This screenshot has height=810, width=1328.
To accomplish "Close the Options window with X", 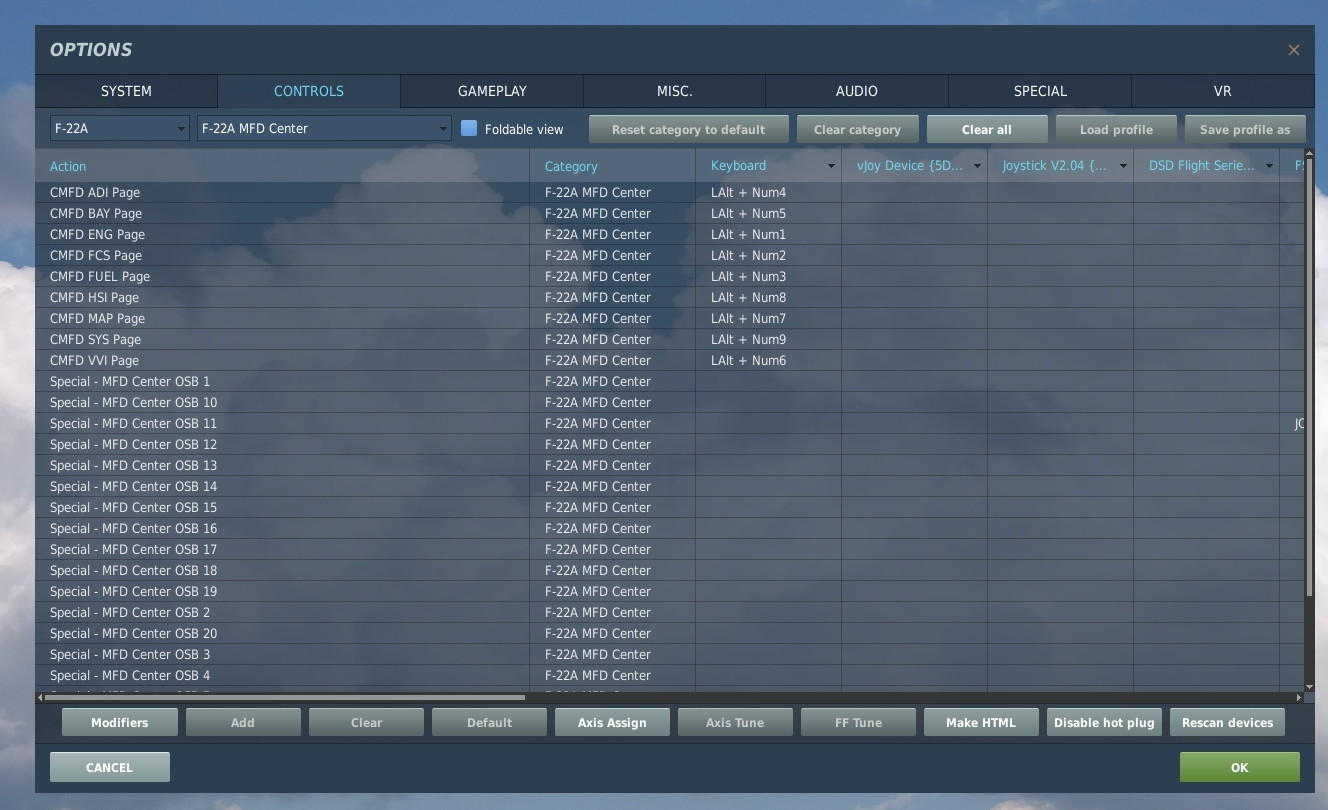I will 1293,50.
